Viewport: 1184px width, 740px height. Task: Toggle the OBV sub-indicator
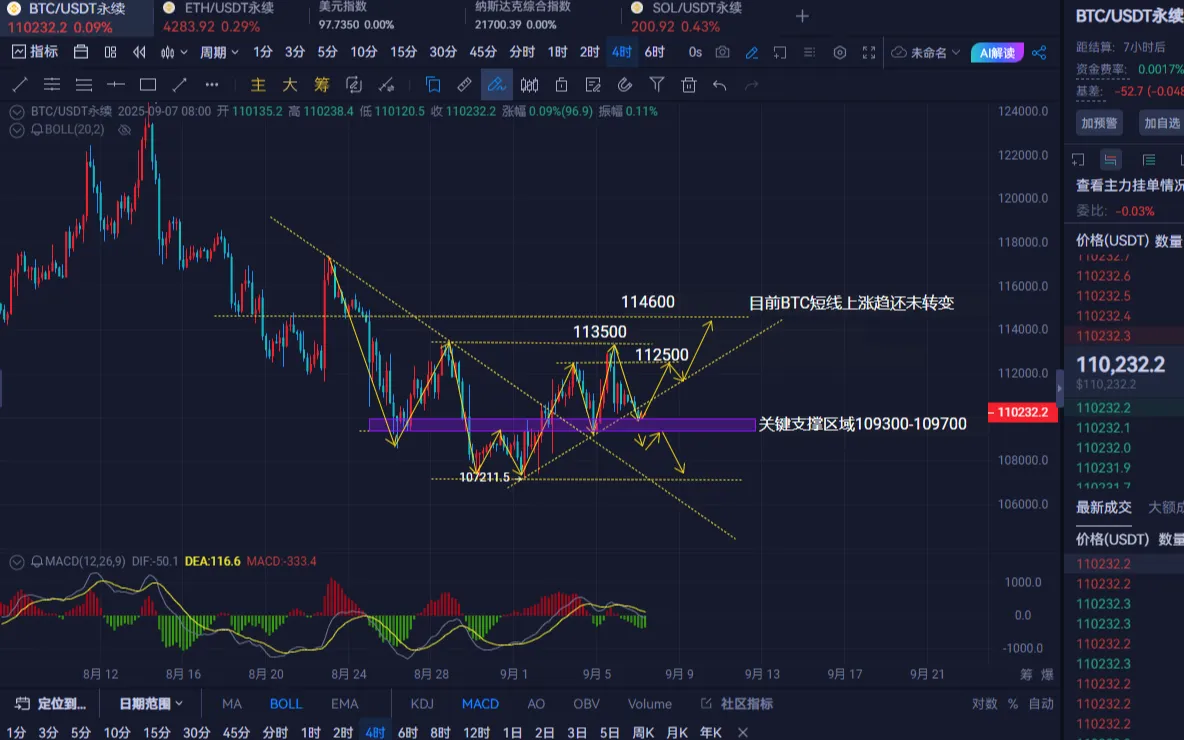[586, 704]
